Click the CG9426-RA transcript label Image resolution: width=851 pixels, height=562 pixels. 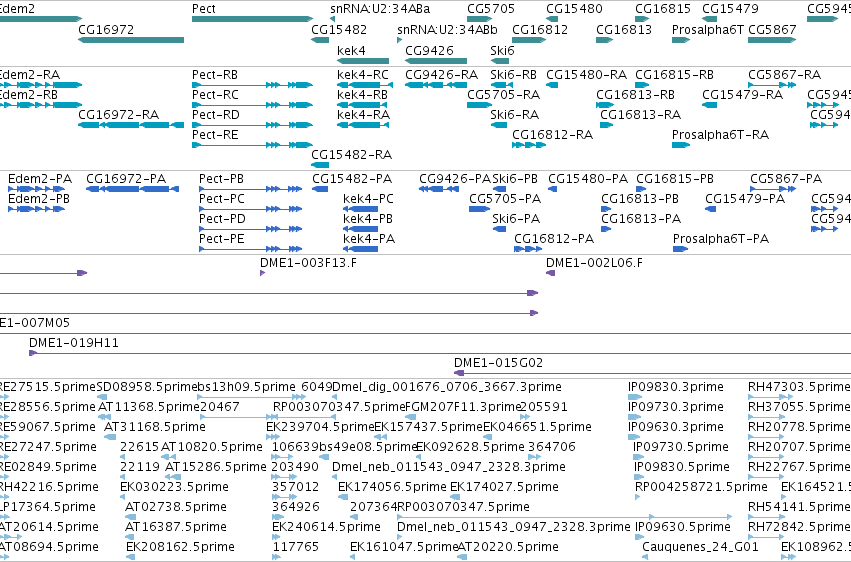[x=441, y=74]
